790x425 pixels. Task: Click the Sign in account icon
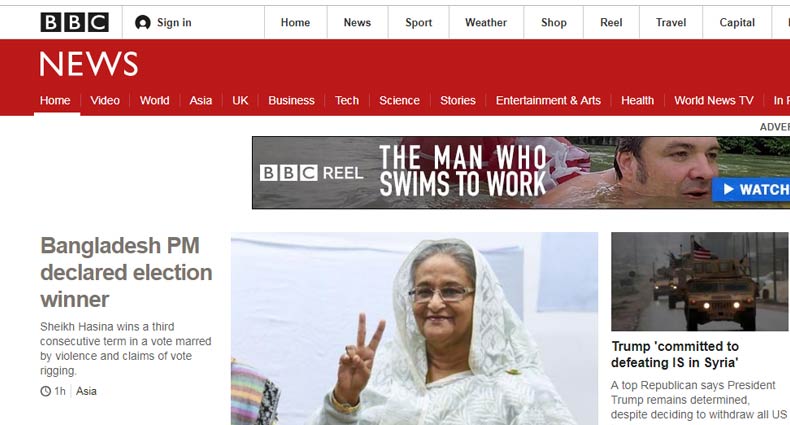[143, 23]
